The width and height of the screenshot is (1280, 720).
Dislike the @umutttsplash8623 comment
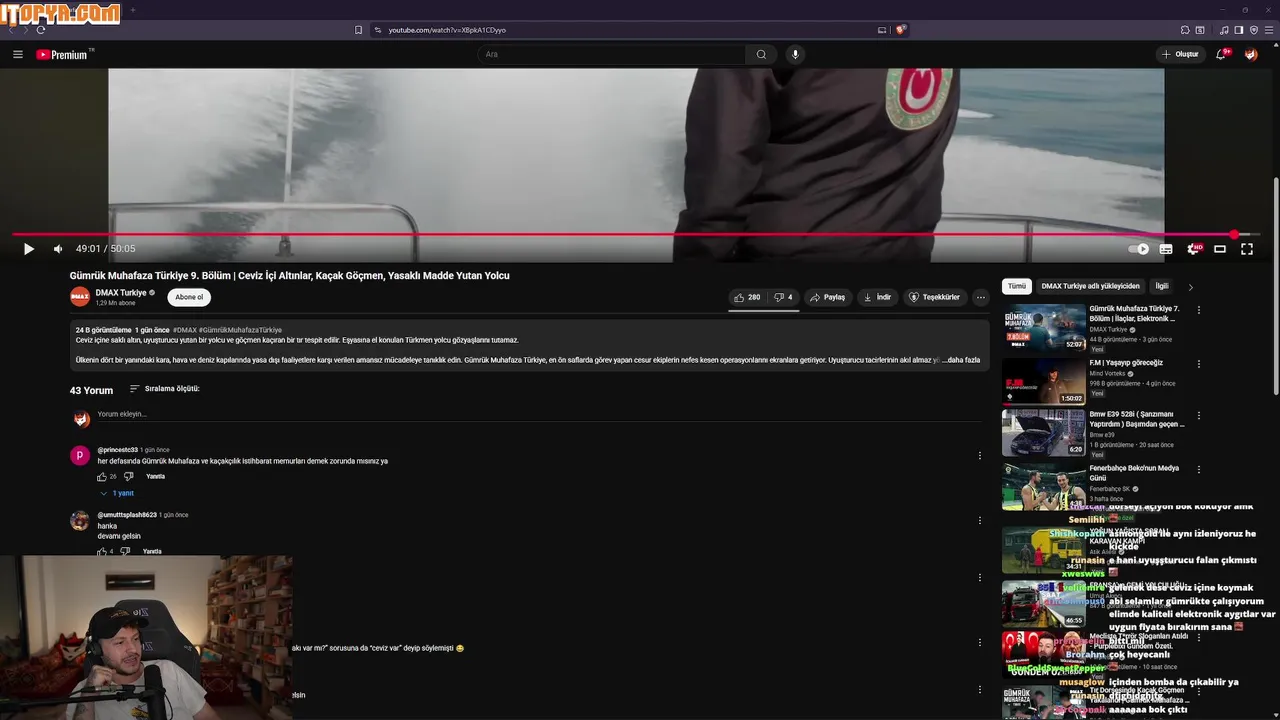[x=125, y=551]
